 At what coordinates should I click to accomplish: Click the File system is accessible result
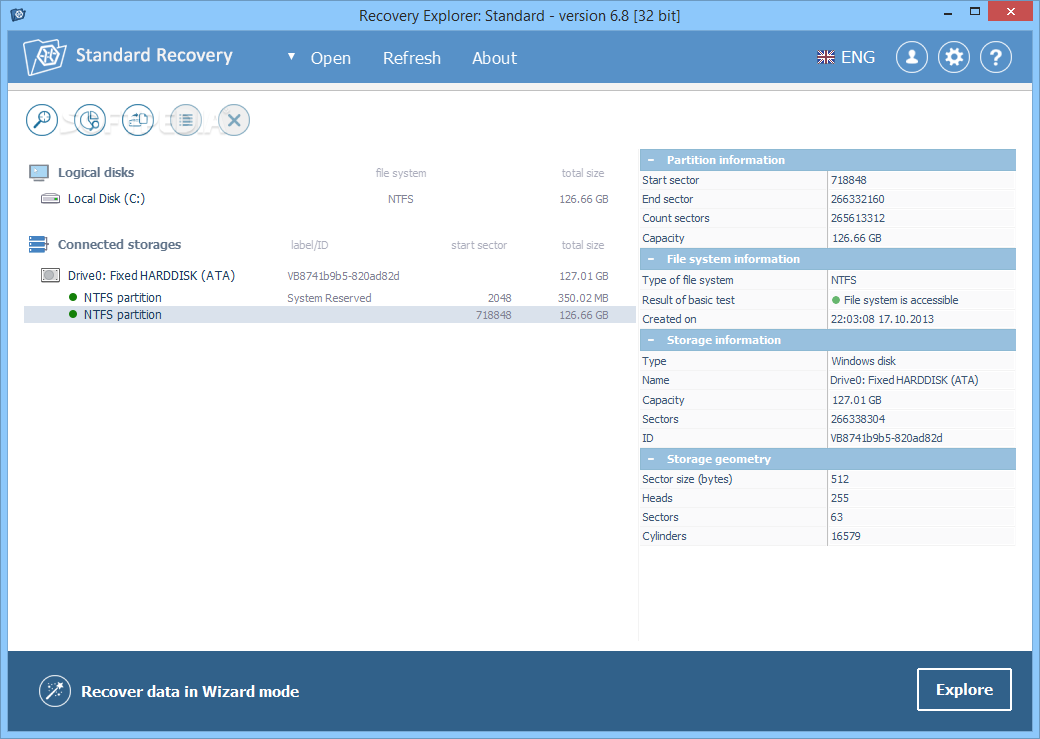point(895,300)
